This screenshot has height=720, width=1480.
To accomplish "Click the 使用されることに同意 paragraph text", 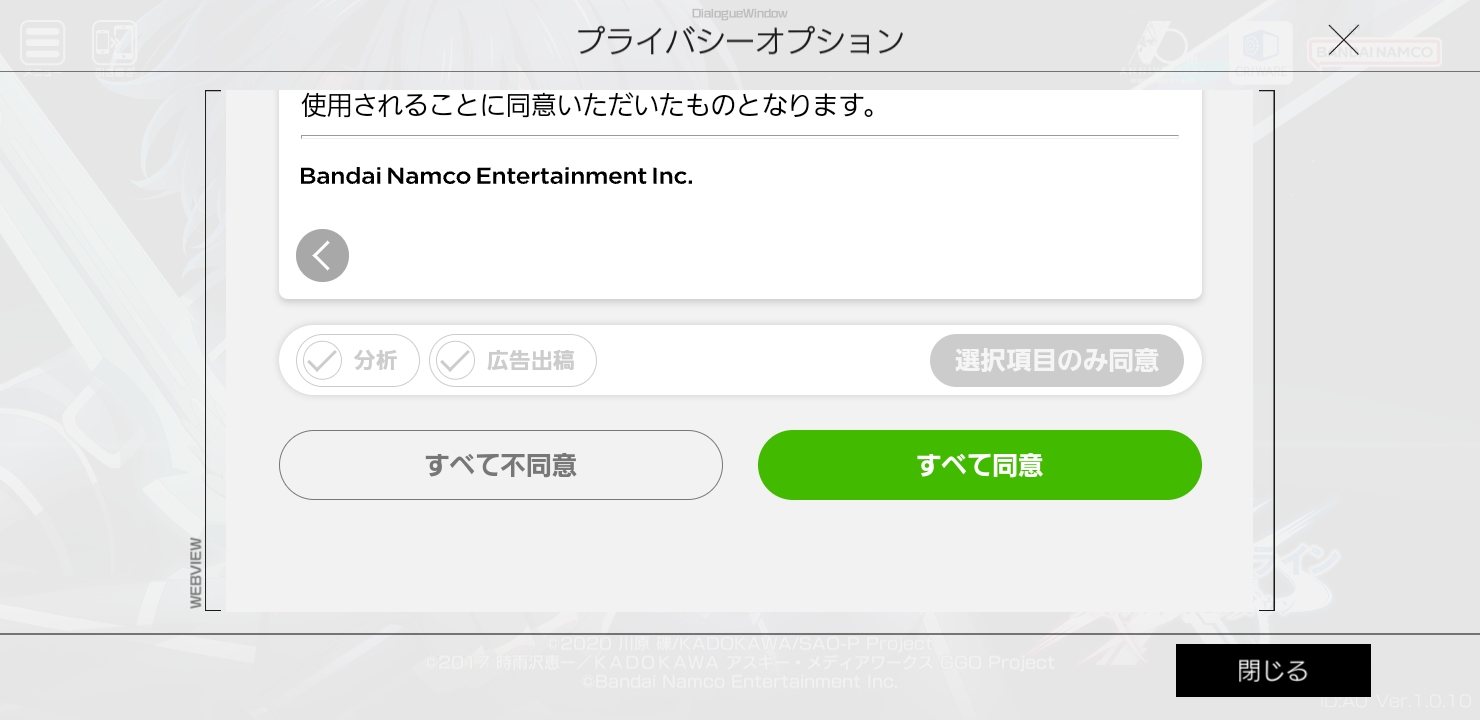I will point(589,105).
